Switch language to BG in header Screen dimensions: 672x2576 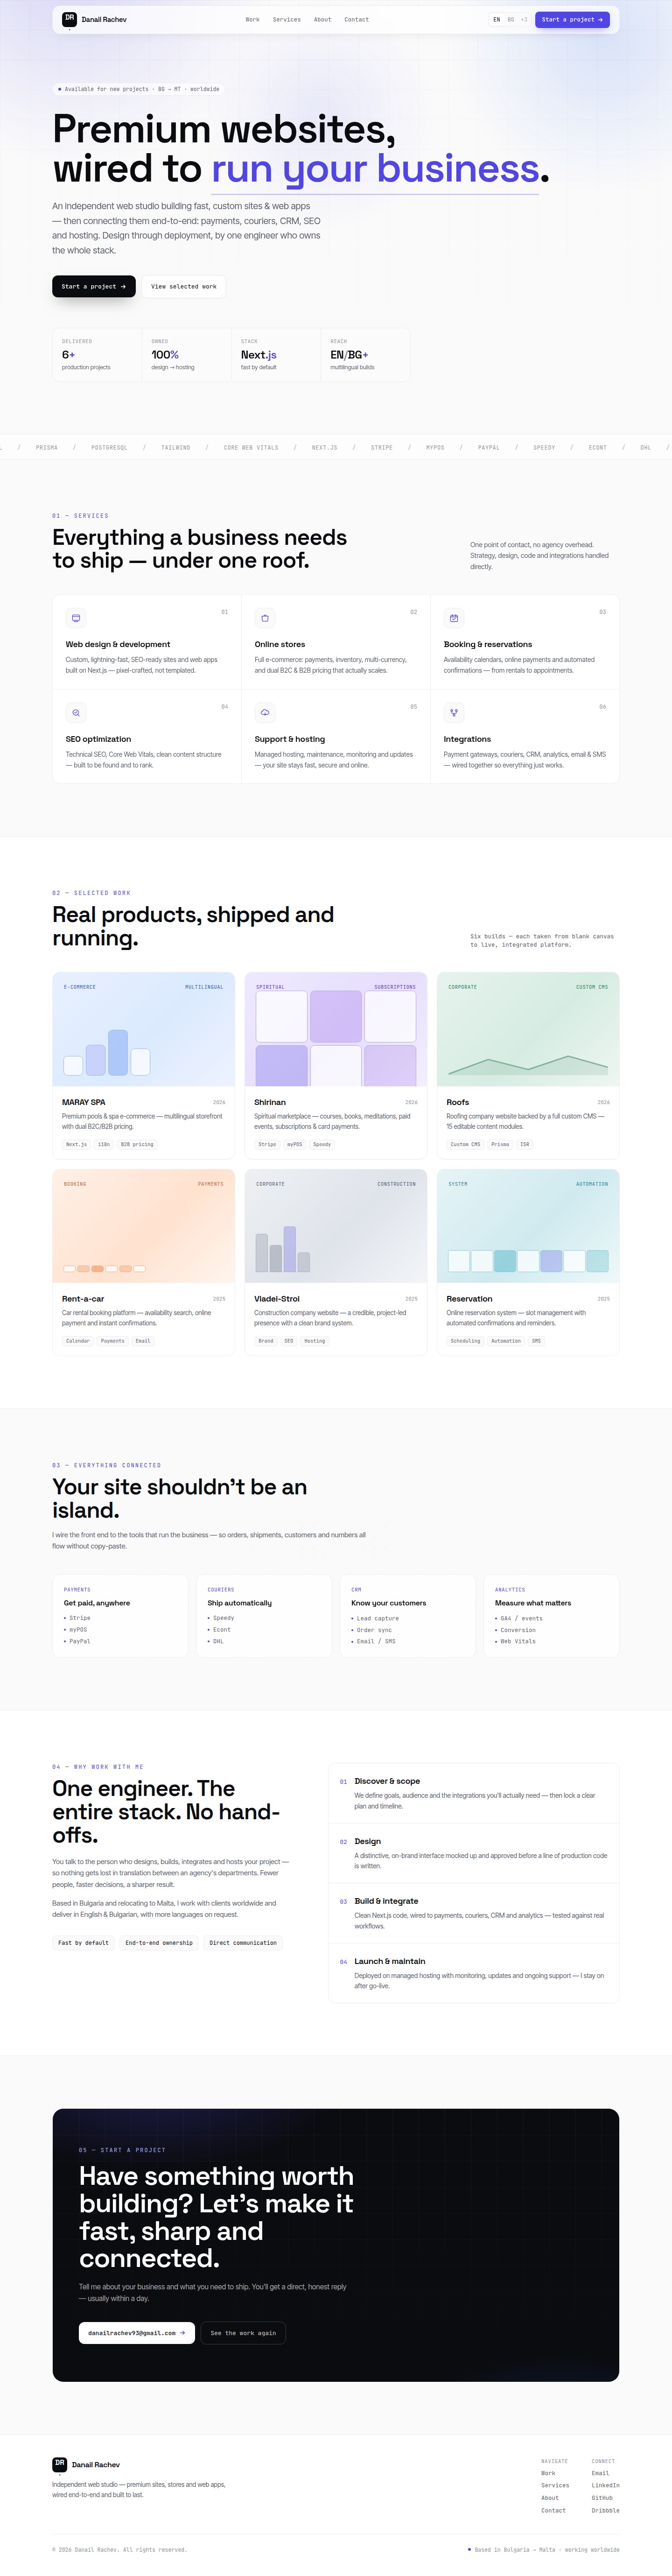(510, 19)
